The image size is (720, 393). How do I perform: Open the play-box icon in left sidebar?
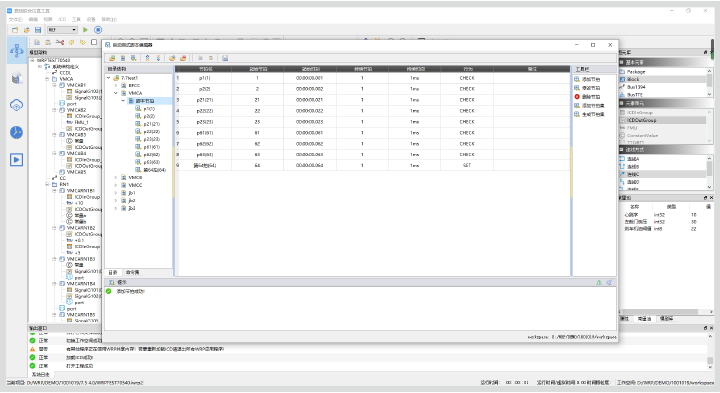pos(17,160)
